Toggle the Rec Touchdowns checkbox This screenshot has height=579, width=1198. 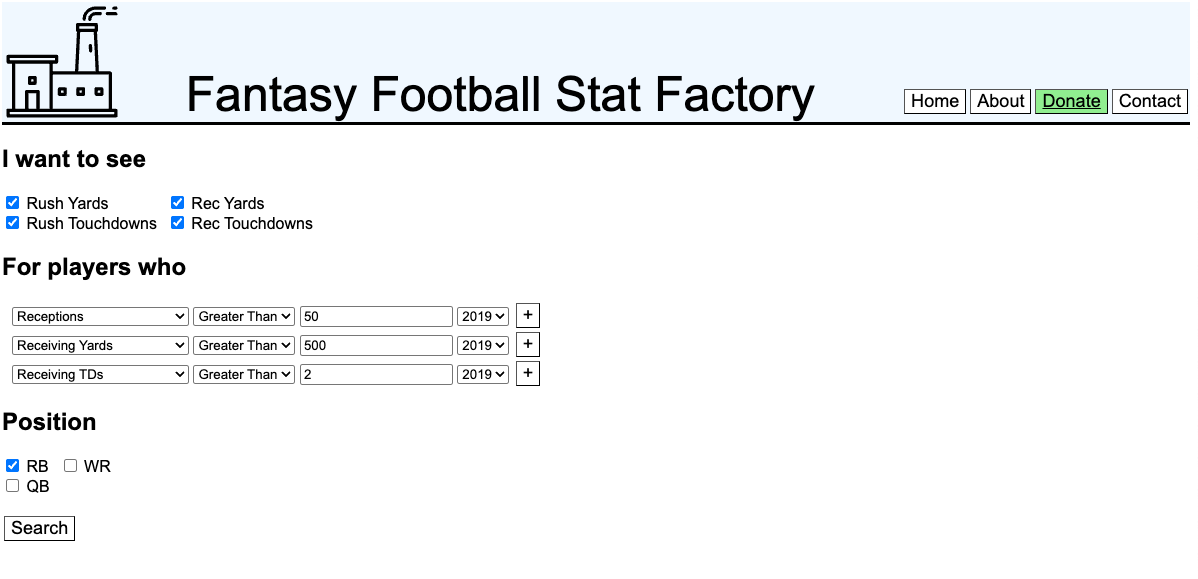(178, 223)
